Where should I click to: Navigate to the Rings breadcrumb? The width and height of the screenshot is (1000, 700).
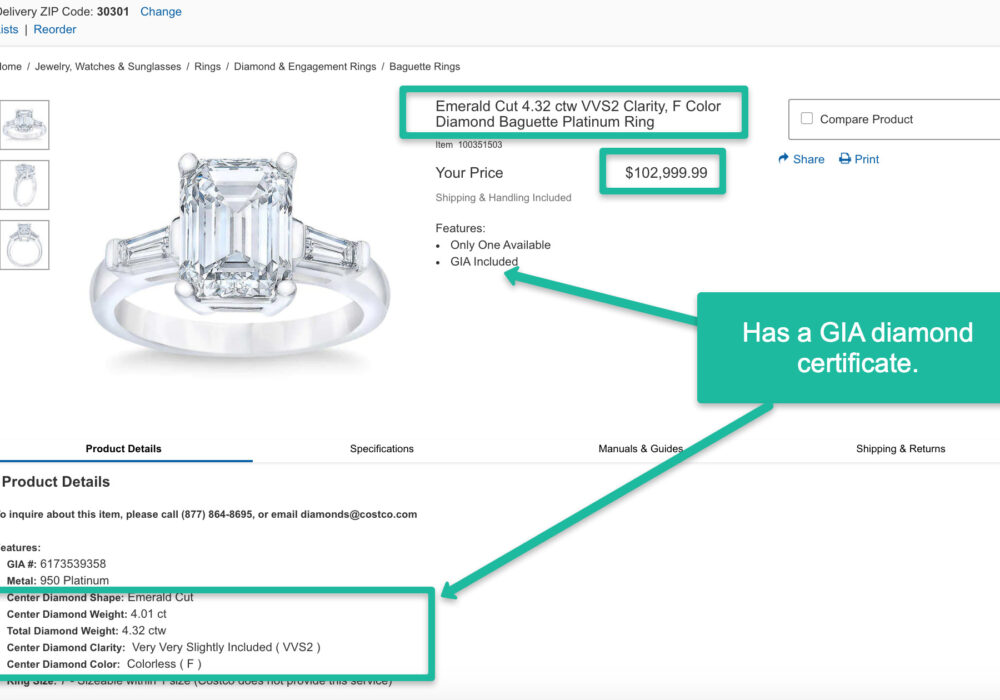207,67
